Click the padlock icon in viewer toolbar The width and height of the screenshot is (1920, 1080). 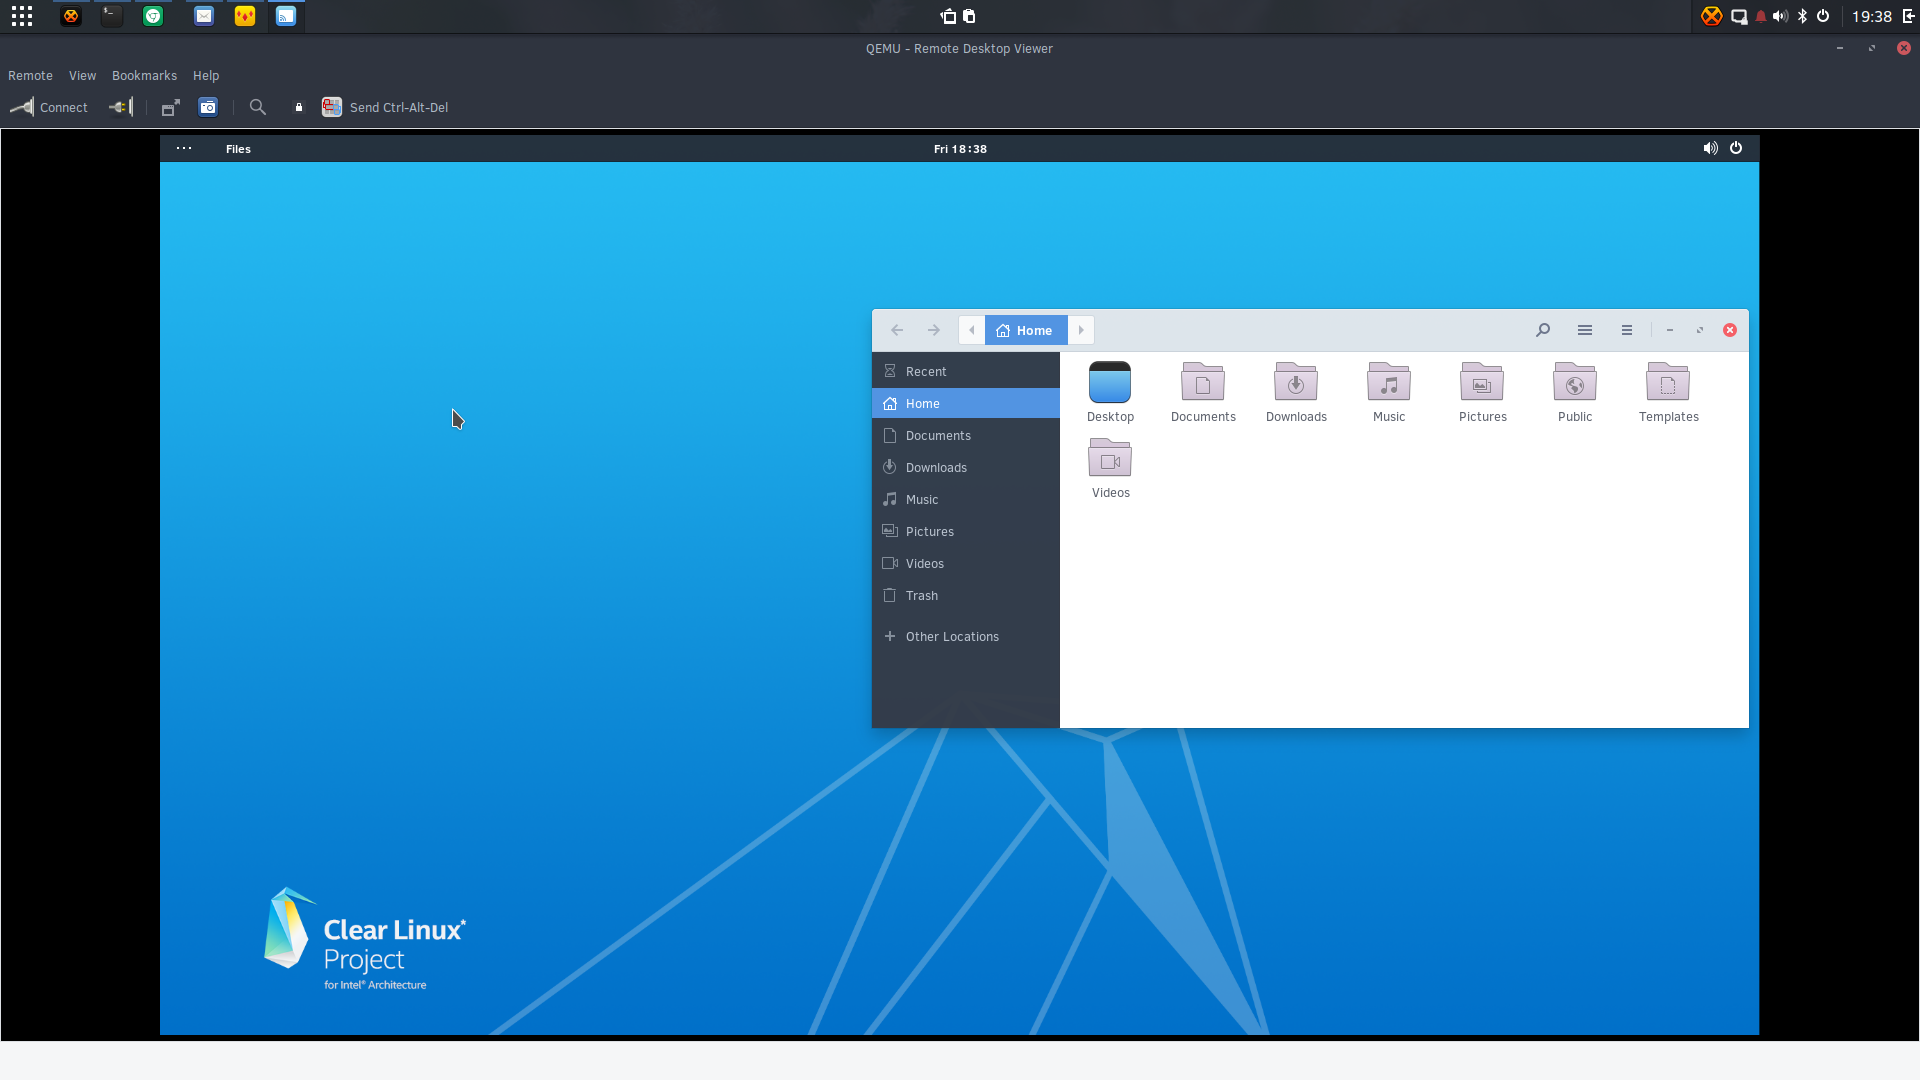[298, 107]
